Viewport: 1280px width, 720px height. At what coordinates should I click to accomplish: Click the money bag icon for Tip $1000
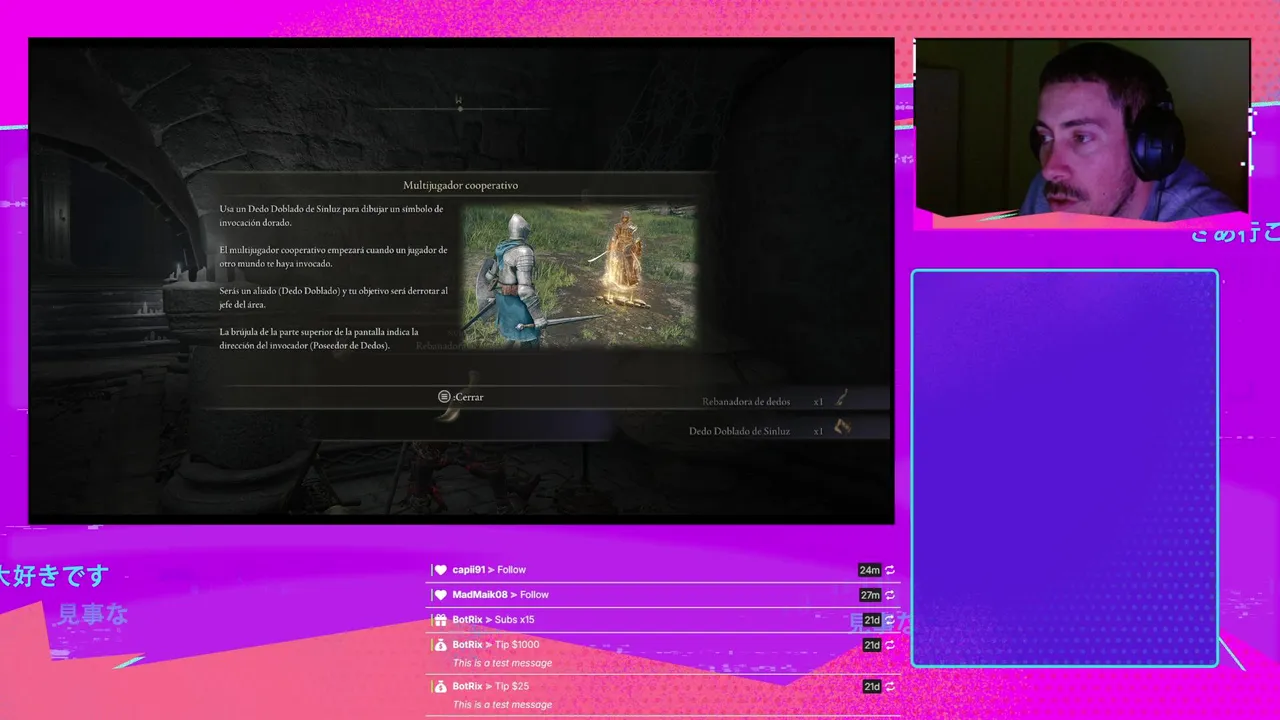point(440,645)
